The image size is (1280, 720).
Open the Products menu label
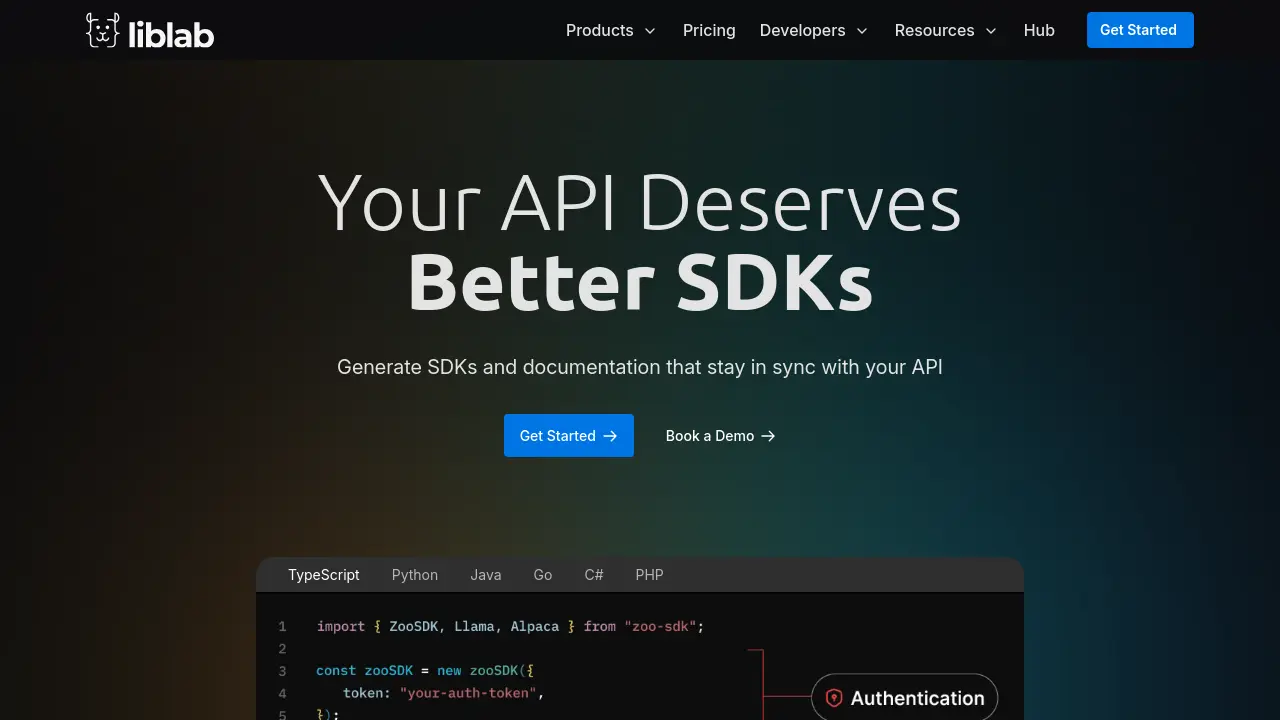[599, 30]
